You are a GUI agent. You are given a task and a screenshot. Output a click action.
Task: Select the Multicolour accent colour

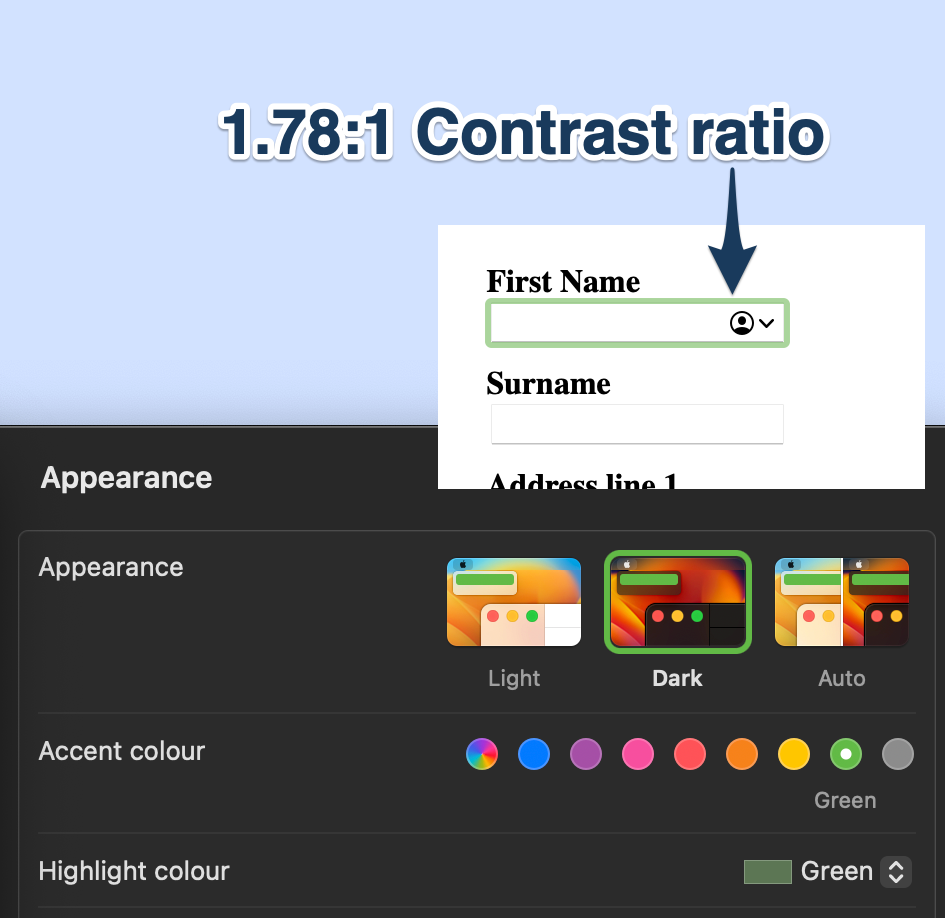[x=482, y=754]
